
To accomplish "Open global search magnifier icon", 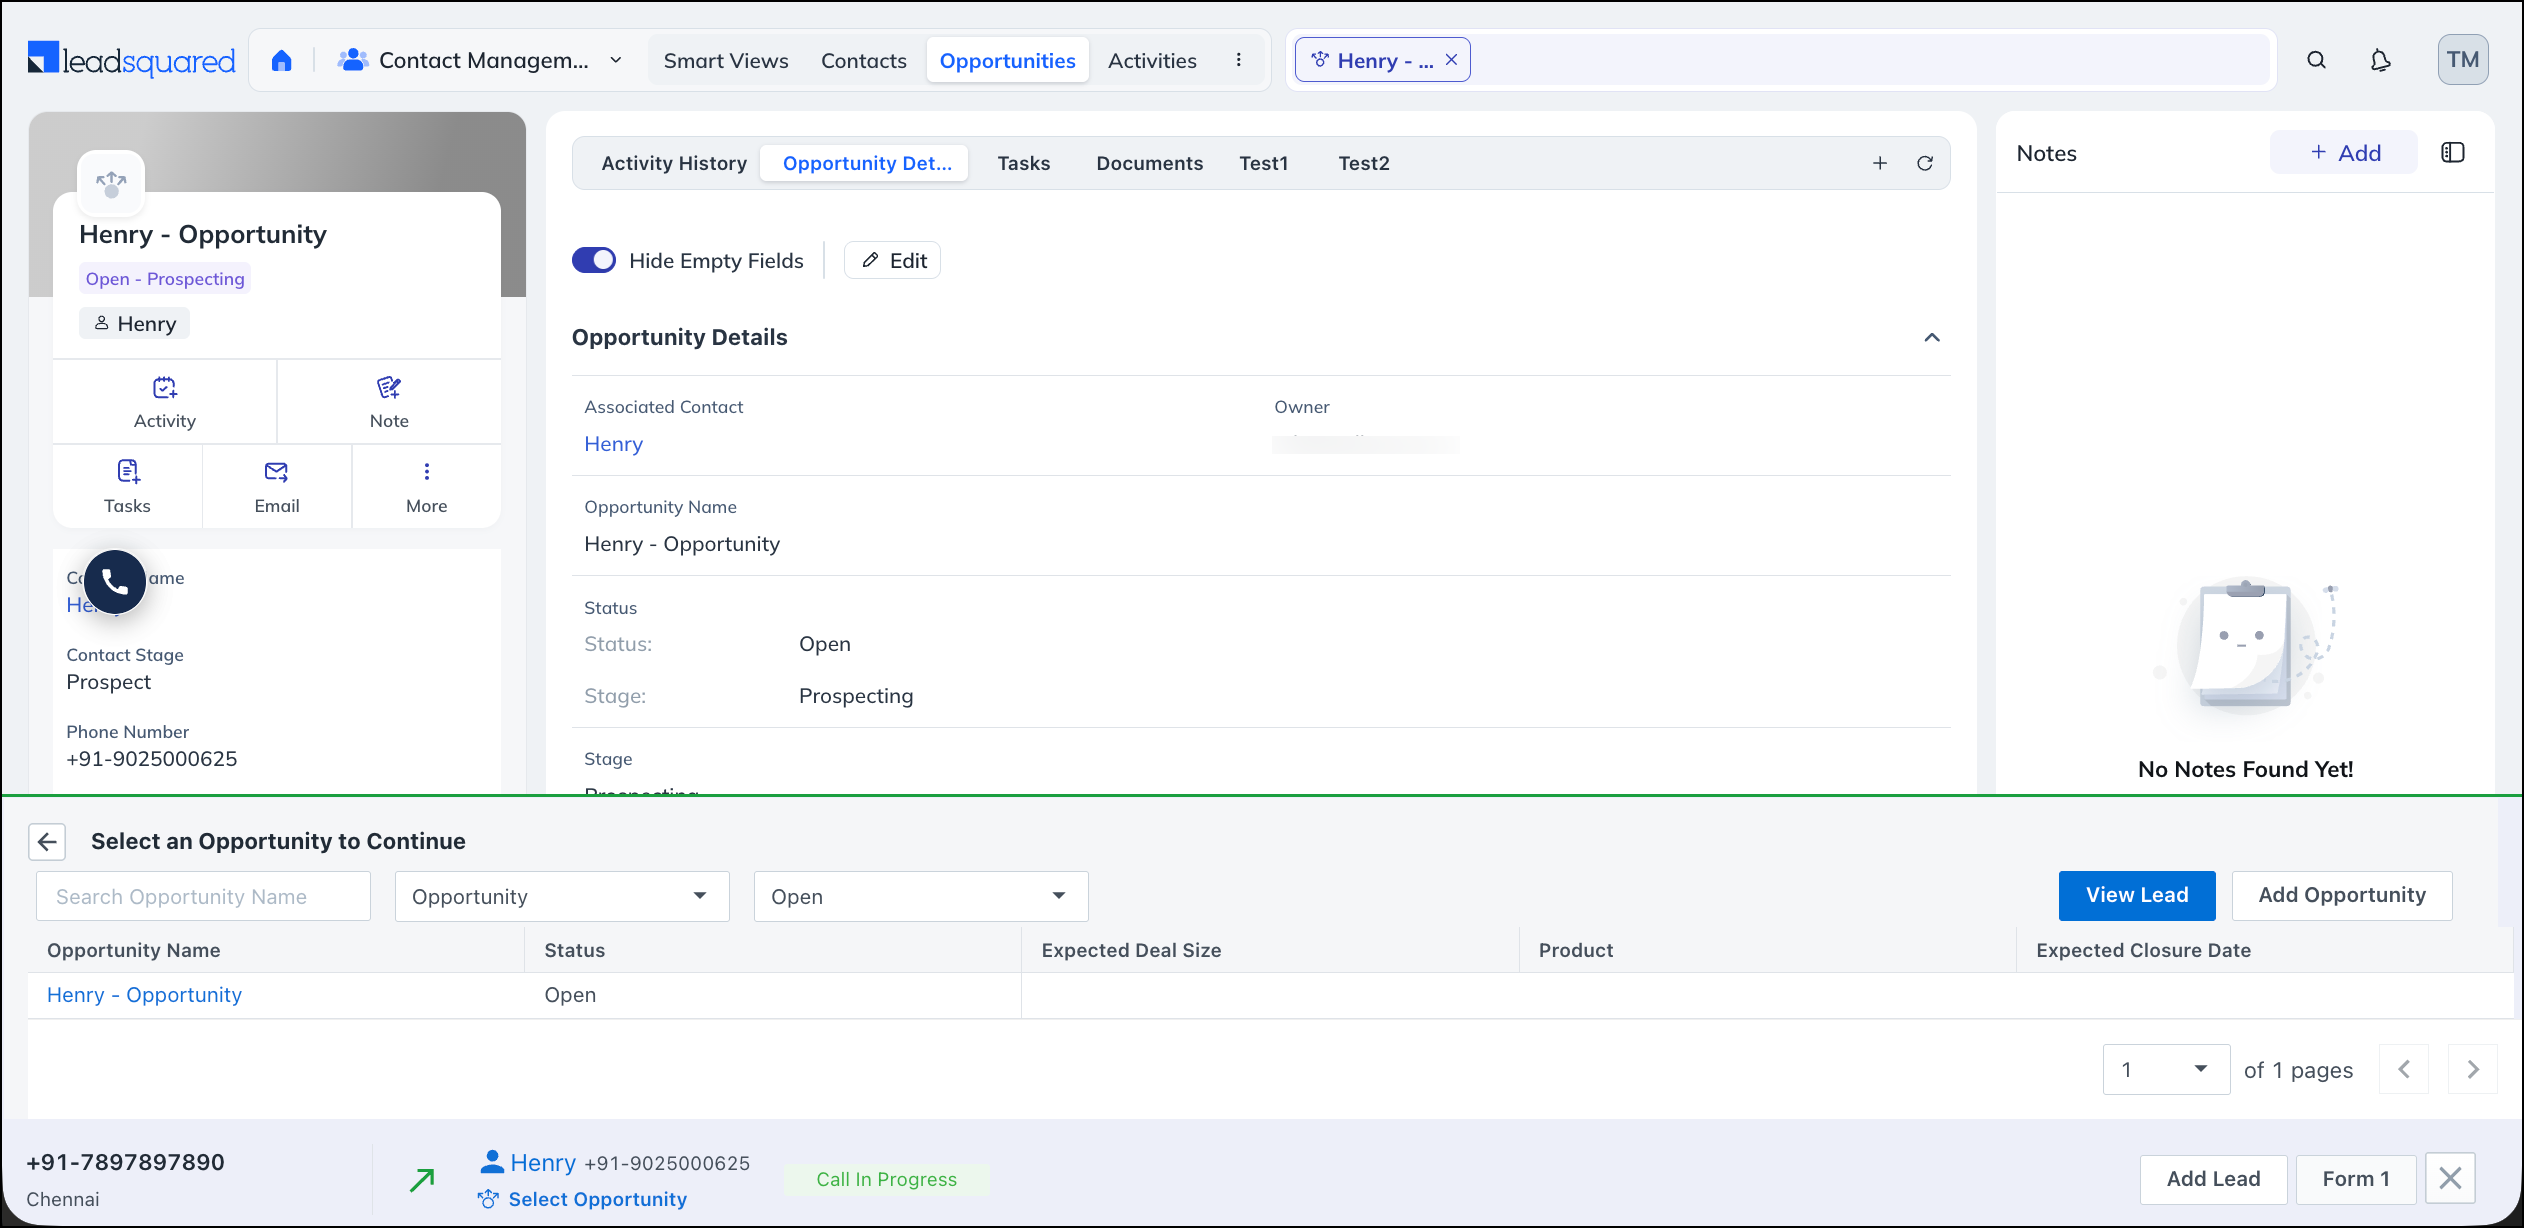I will (2316, 60).
